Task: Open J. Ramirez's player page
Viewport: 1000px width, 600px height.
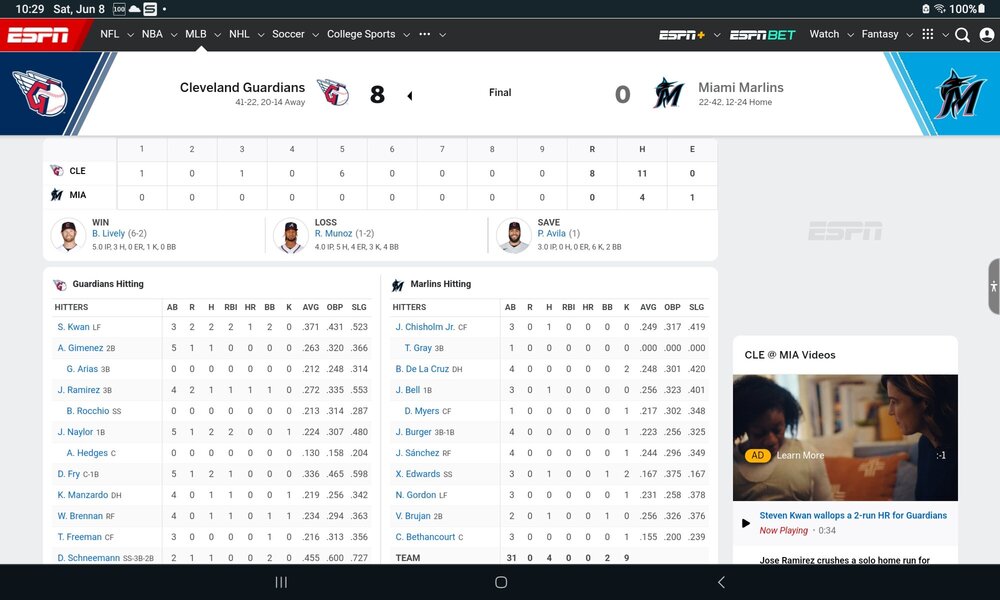Action: coord(78,390)
